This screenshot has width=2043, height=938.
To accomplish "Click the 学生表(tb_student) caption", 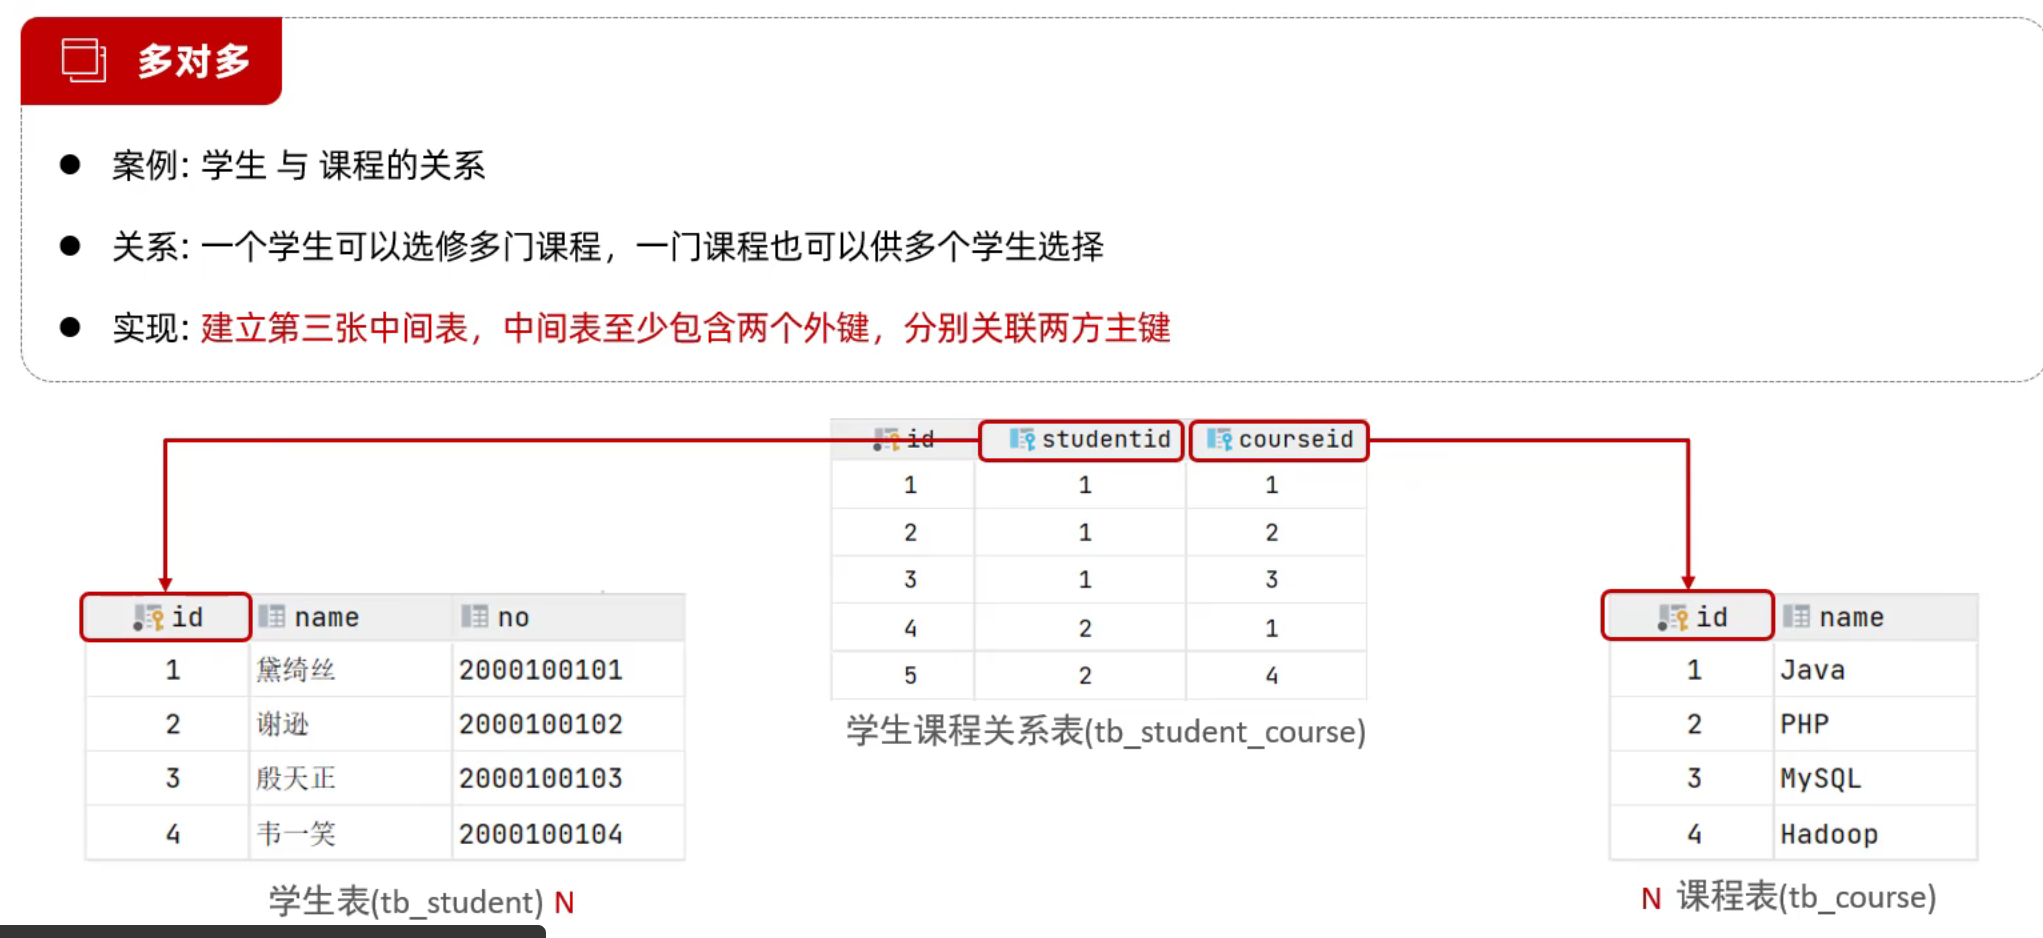I will coord(406,901).
